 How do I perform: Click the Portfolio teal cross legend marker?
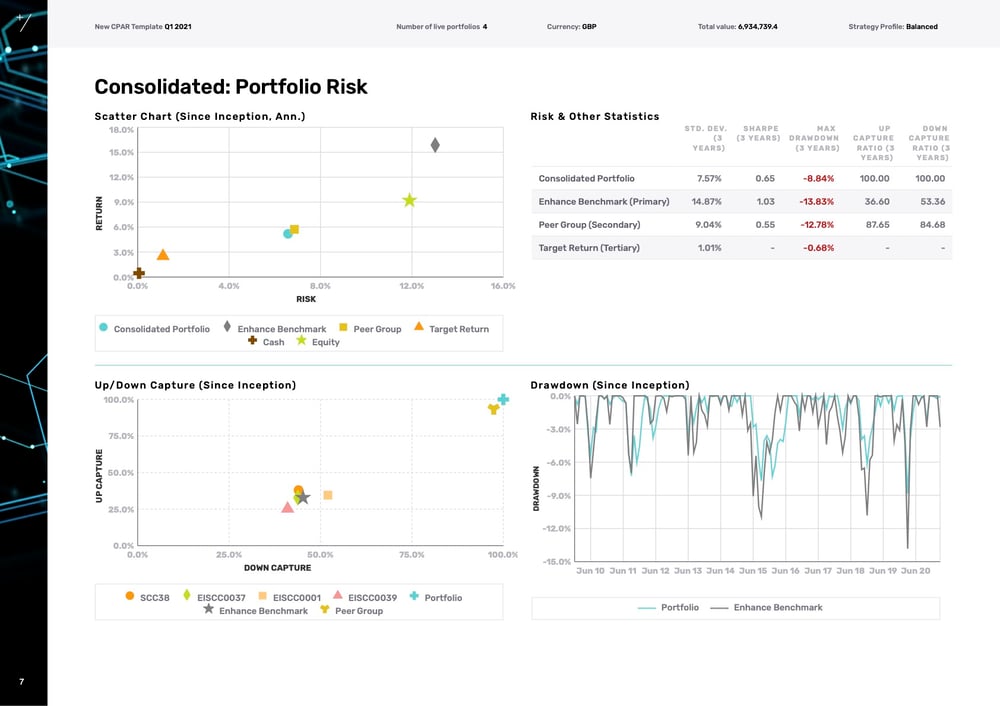pos(414,596)
